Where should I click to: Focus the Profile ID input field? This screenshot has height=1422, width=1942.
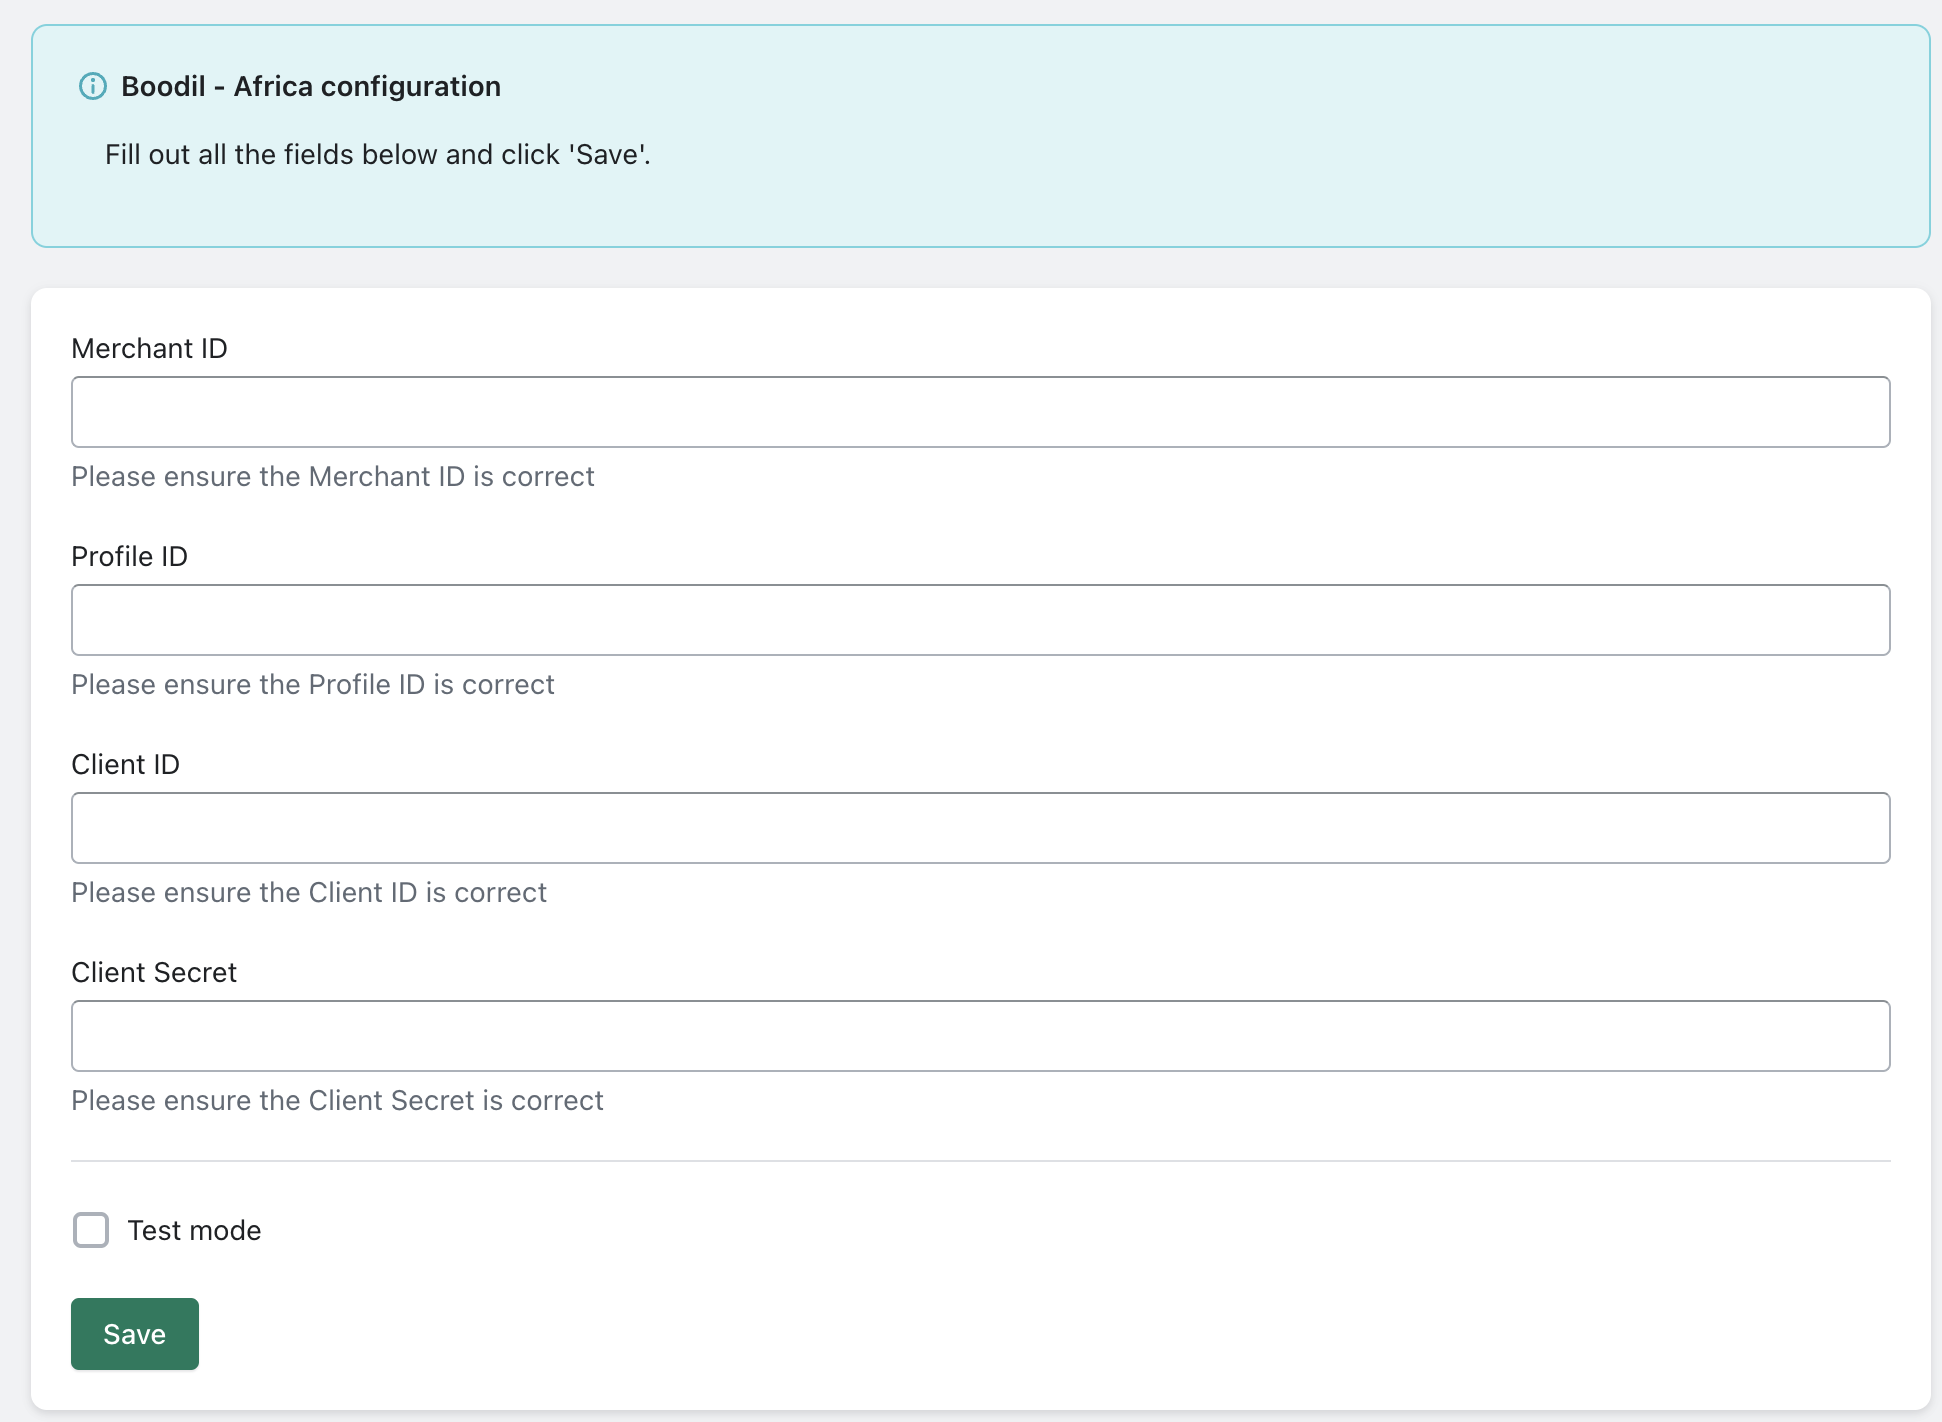pyautogui.click(x=980, y=620)
